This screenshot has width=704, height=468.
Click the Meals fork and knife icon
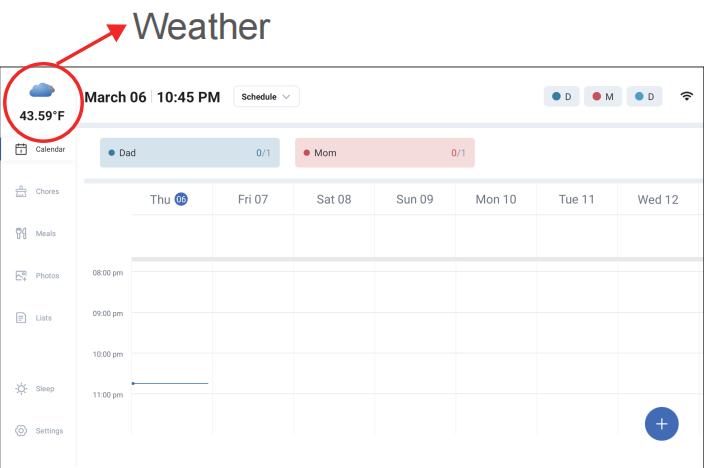tap(21, 234)
